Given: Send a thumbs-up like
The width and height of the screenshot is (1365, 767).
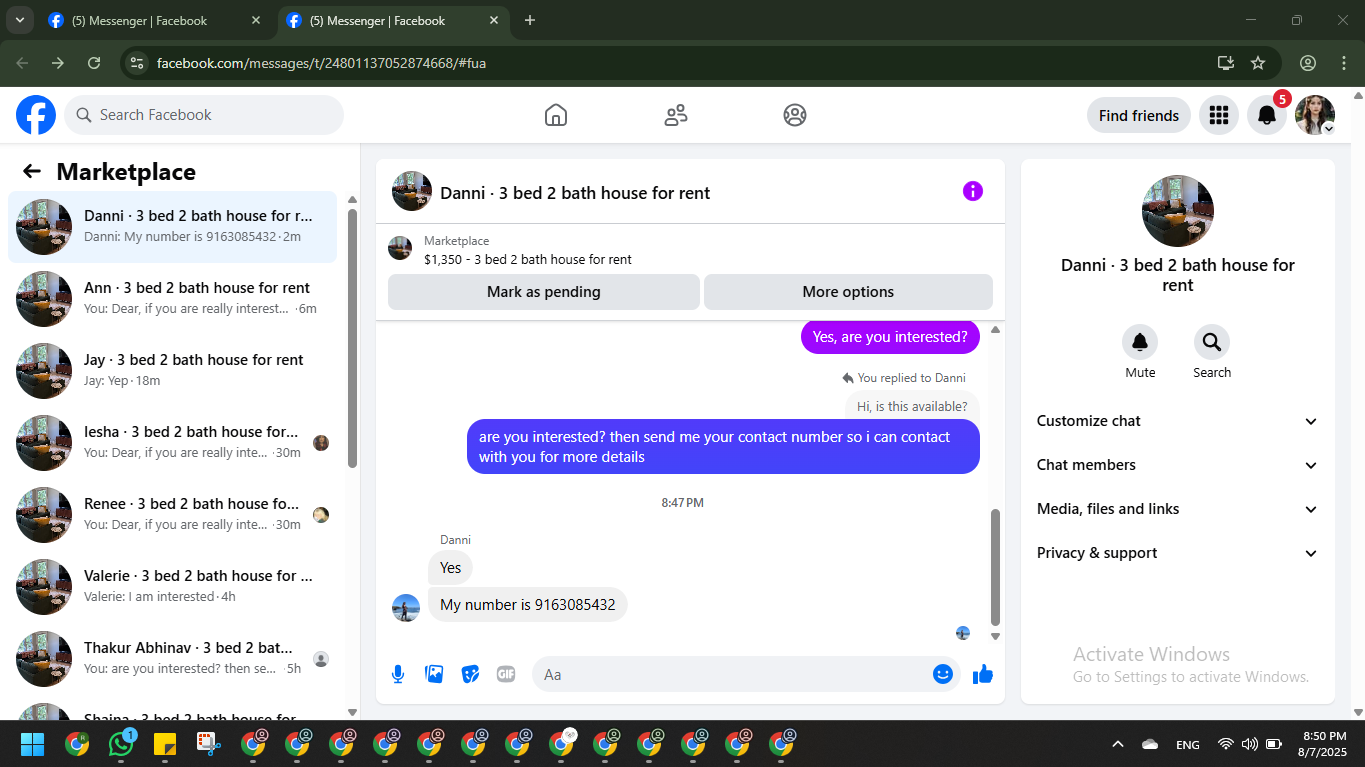Looking at the screenshot, I should click(983, 674).
